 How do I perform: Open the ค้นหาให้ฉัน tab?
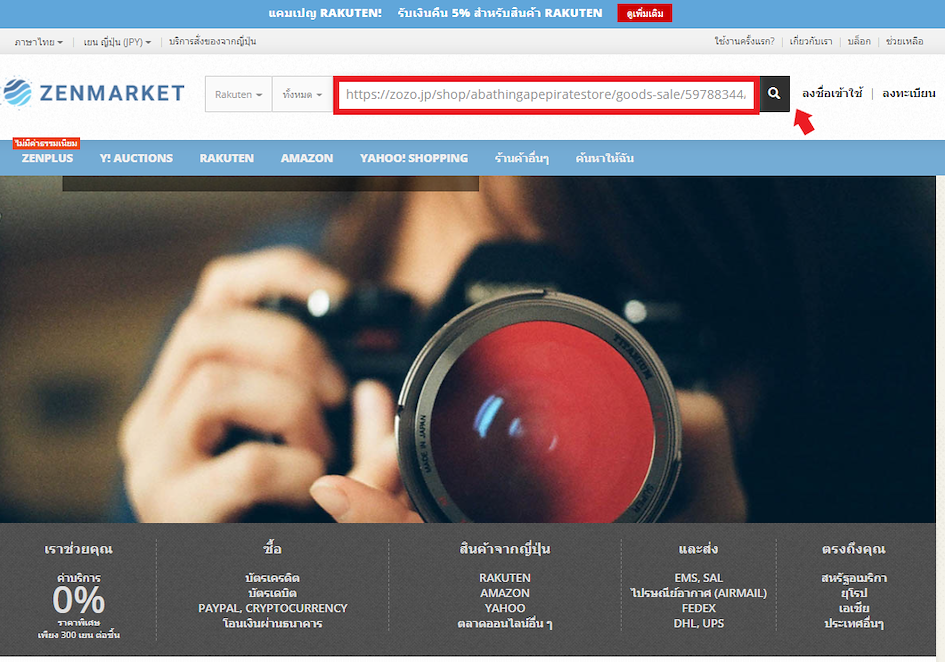pos(604,158)
